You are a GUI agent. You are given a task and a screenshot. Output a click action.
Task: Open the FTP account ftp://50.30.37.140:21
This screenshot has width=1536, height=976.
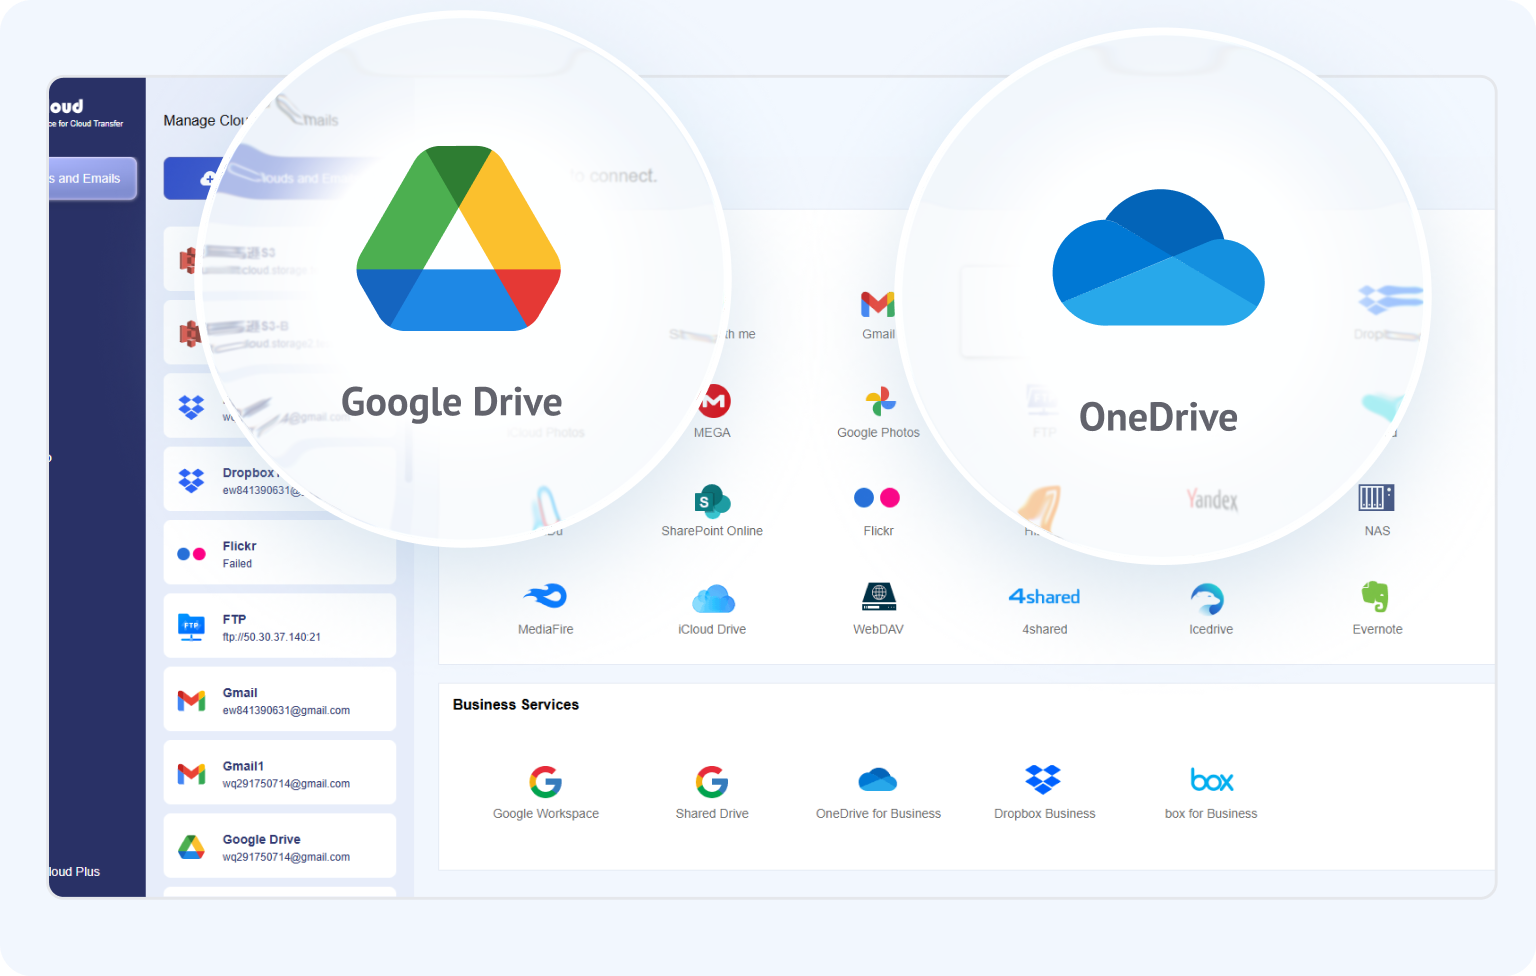click(x=280, y=626)
